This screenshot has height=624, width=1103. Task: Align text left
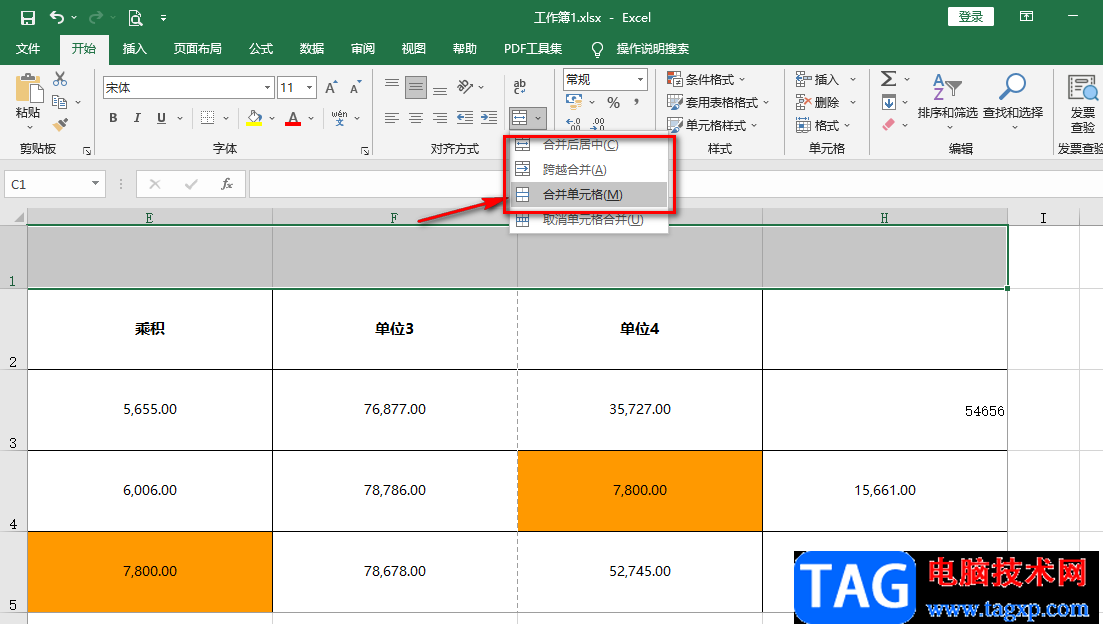(392, 117)
